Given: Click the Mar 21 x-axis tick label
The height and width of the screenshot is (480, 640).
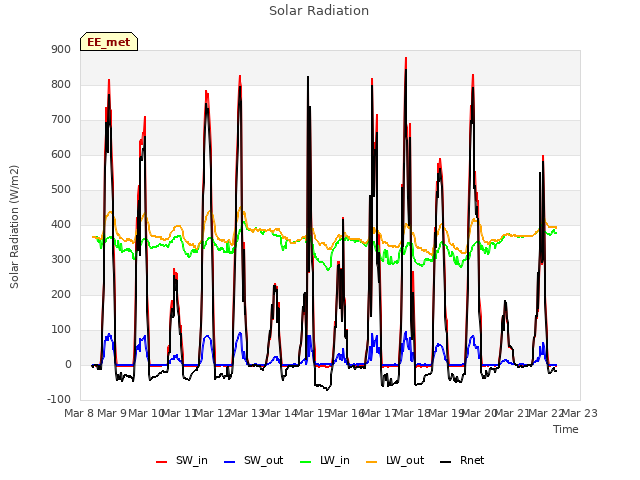Looking at the screenshot, I should point(514,413).
